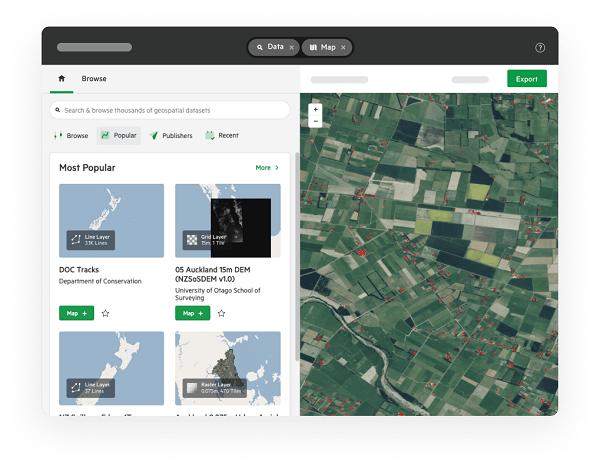Select the Browse breadcrumb tab
Image resolution: width=600 pixels, height=466 pixels.
94,78
